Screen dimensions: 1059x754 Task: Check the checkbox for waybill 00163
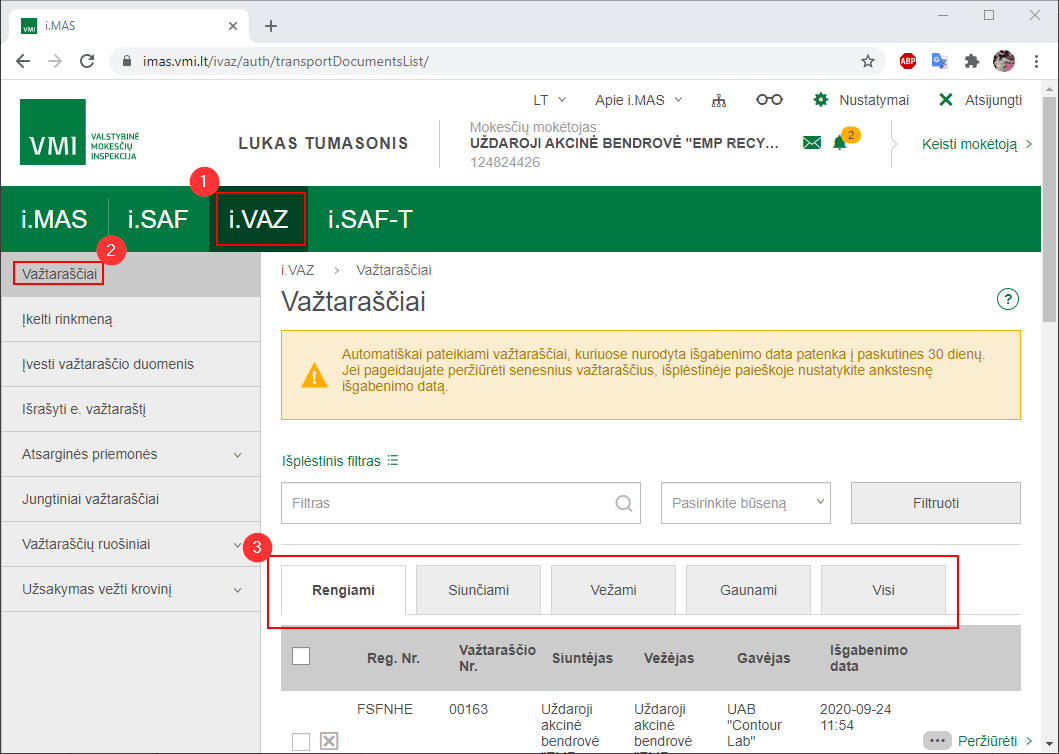click(301, 741)
